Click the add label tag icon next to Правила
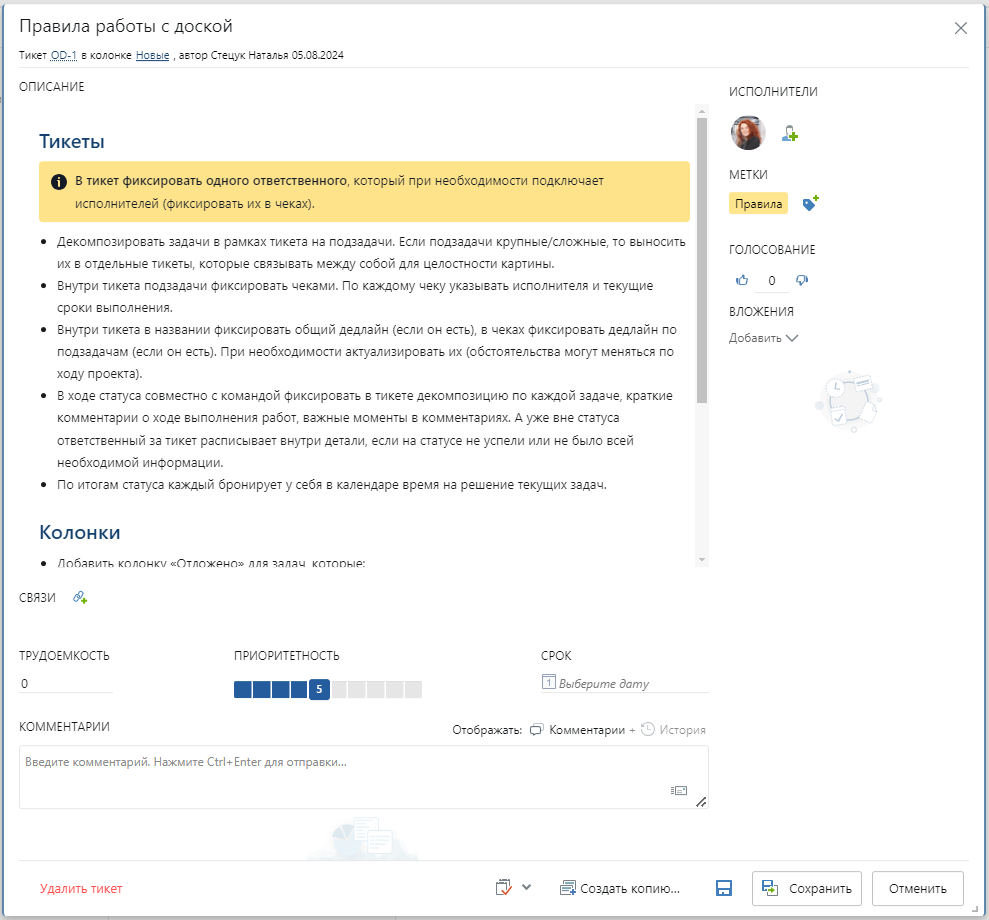 [811, 203]
